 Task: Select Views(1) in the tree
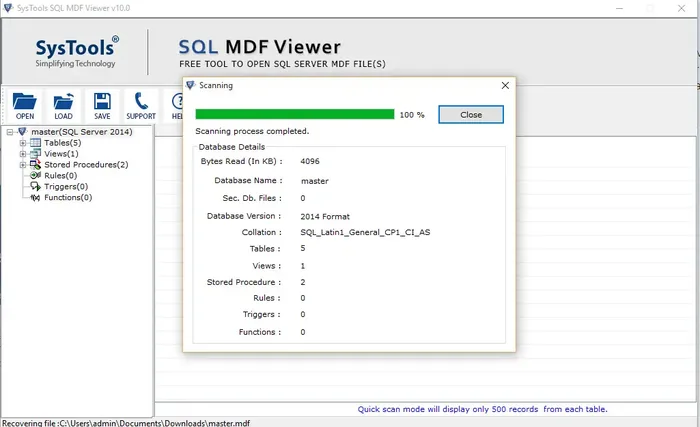(61, 154)
